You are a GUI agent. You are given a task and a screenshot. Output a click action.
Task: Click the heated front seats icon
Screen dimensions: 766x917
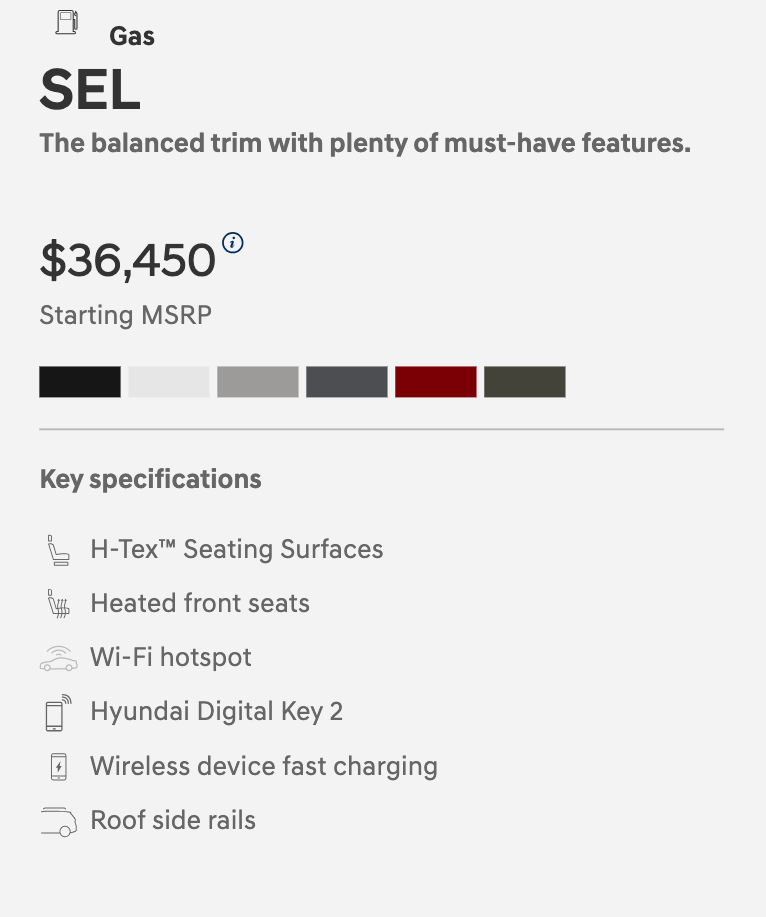click(x=58, y=604)
